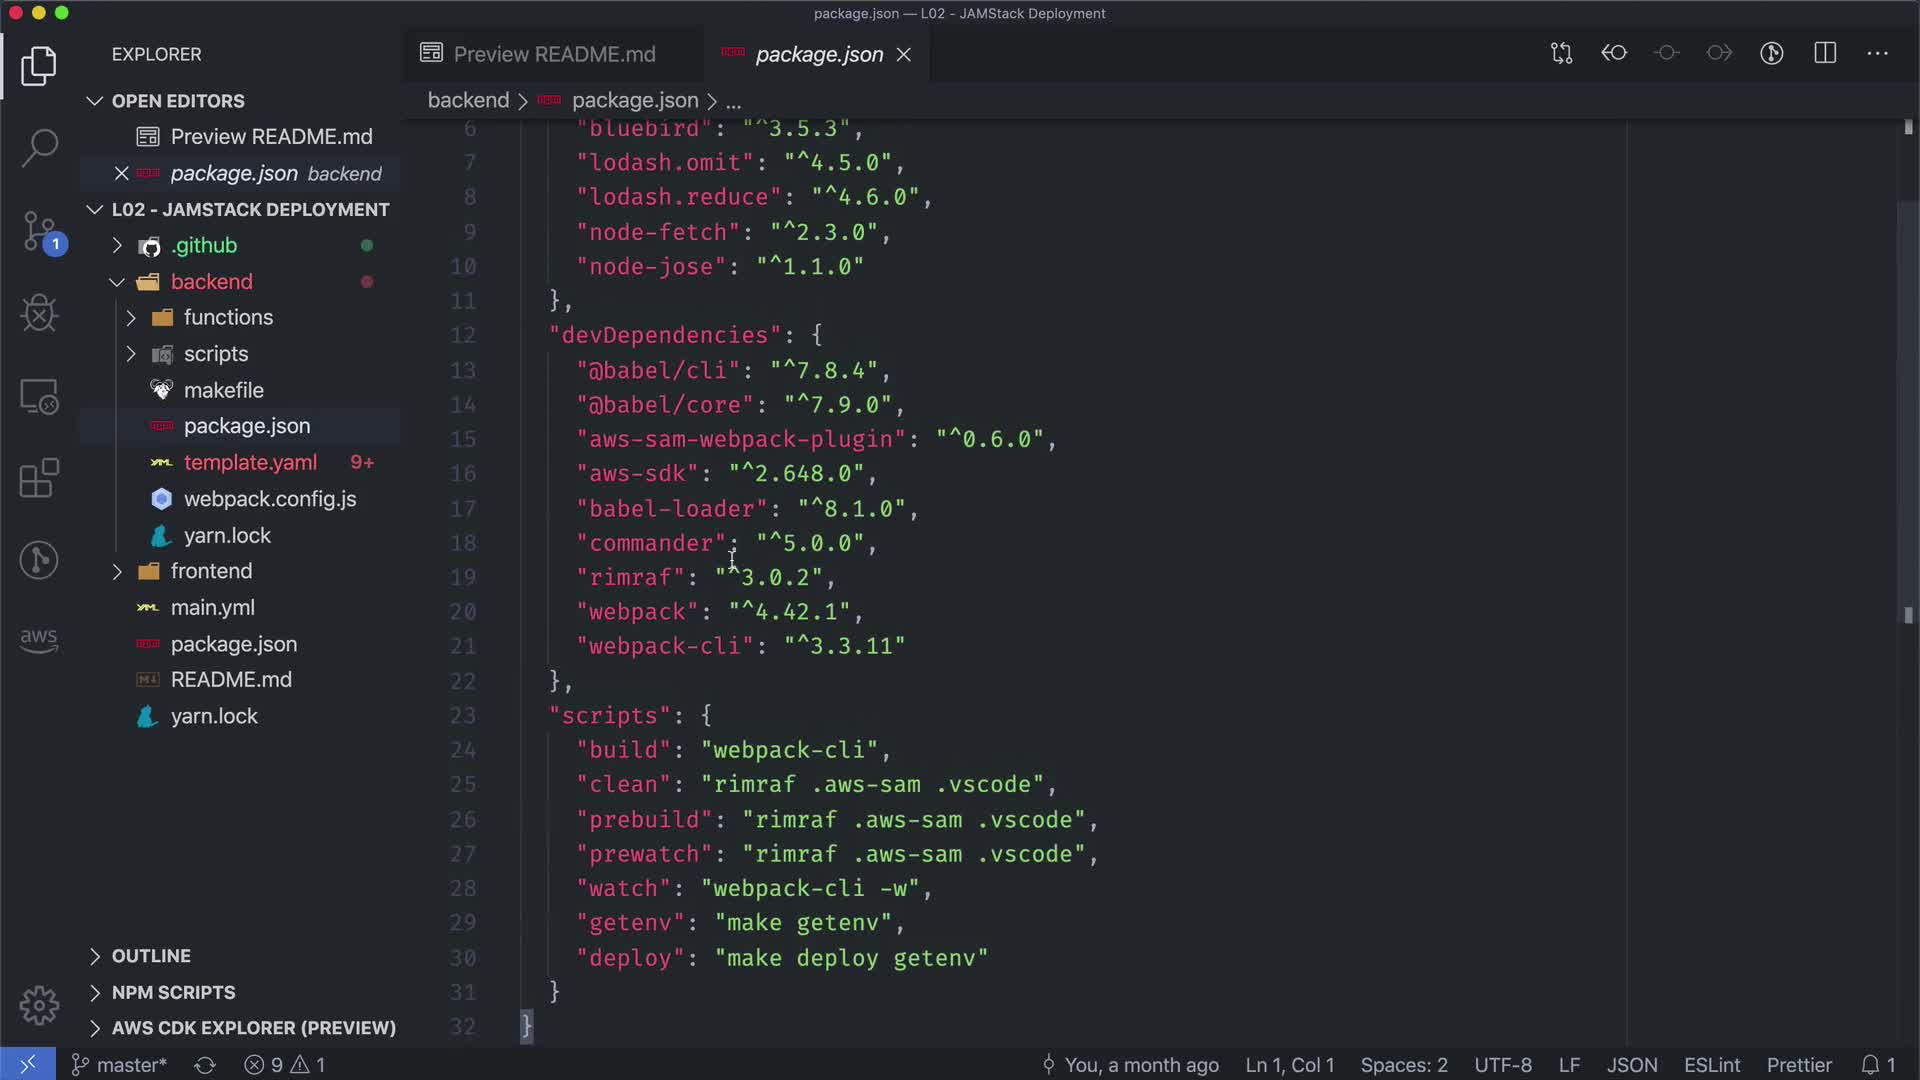This screenshot has height=1080, width=1920.
Task: Open the Extensions view
Action: [39, 479]
